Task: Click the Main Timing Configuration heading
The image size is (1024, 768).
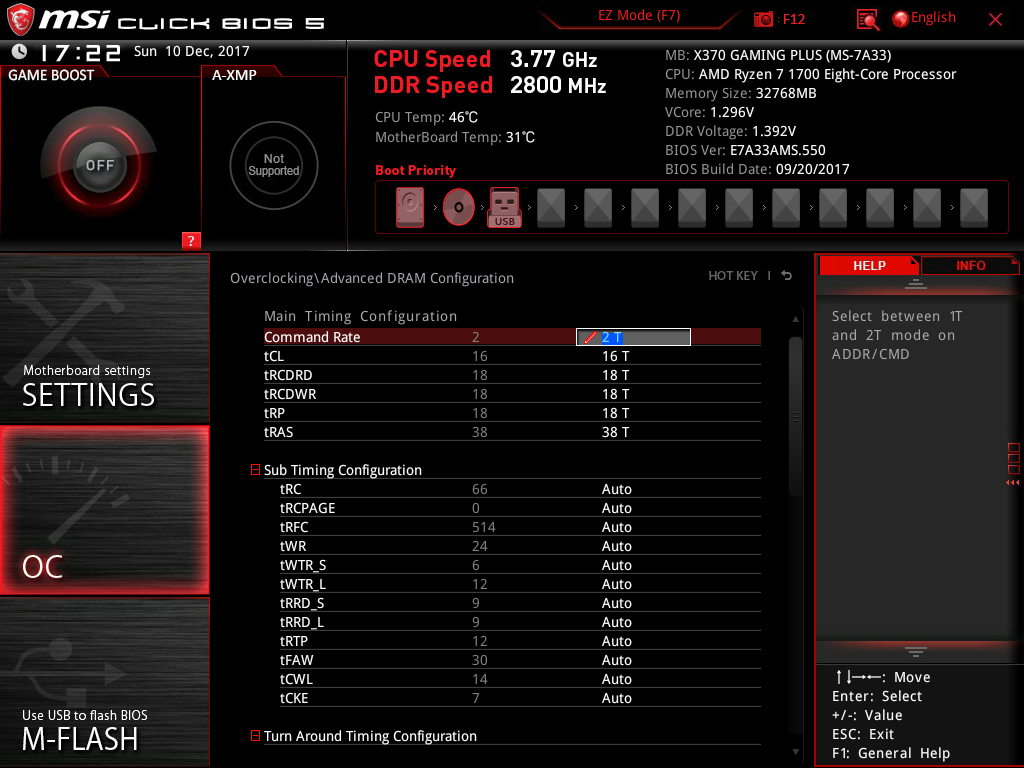Action: [x=360, y=316]
